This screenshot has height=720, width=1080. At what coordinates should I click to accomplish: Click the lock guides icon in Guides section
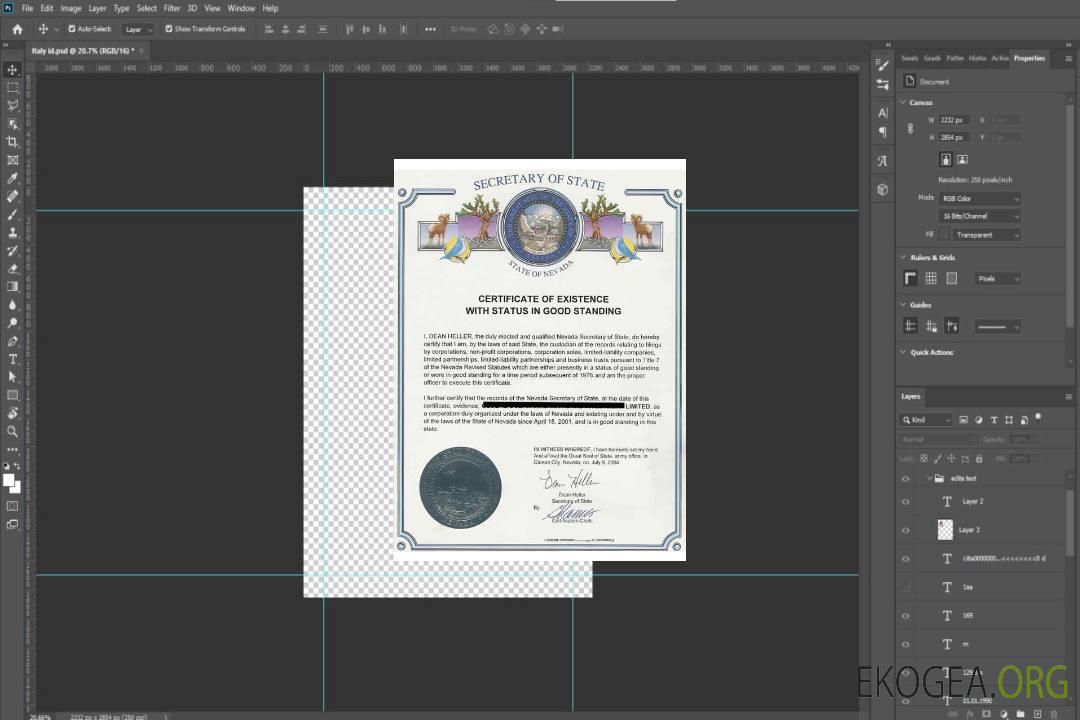(931, 327)
